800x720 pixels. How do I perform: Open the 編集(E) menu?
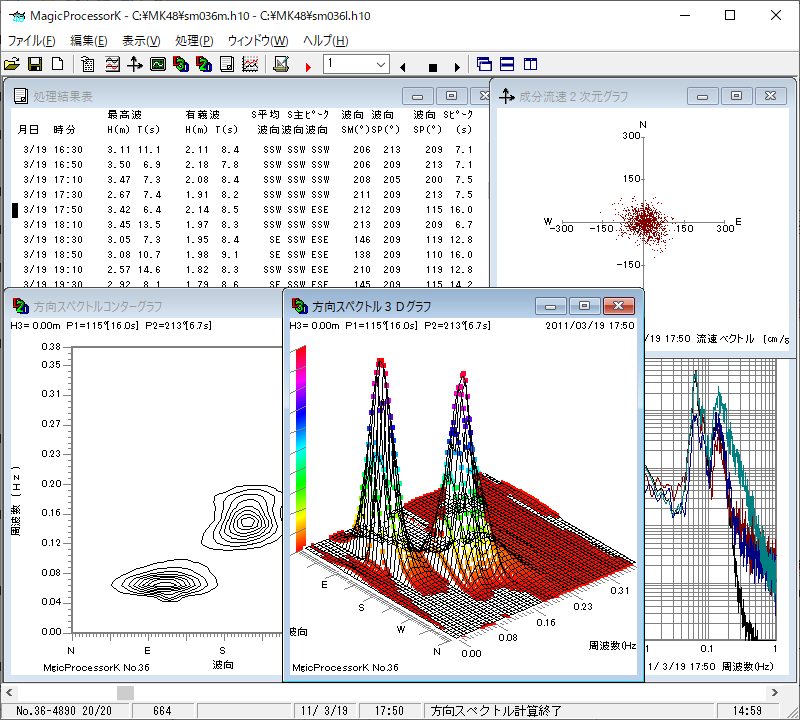89,41
